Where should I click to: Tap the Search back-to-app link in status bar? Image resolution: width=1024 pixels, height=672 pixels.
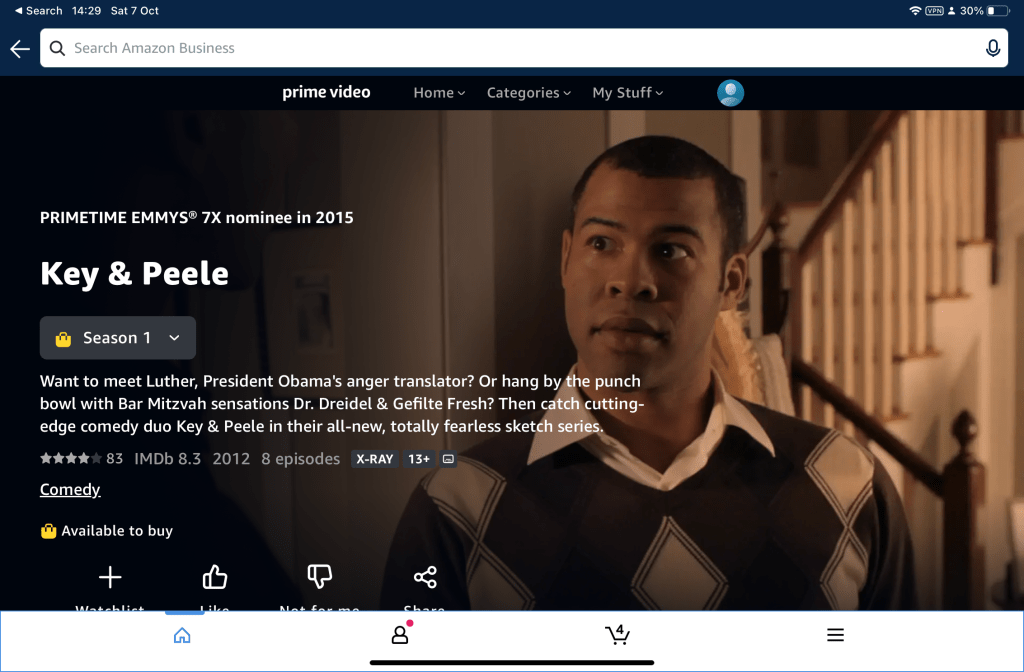tap(39, 10)
